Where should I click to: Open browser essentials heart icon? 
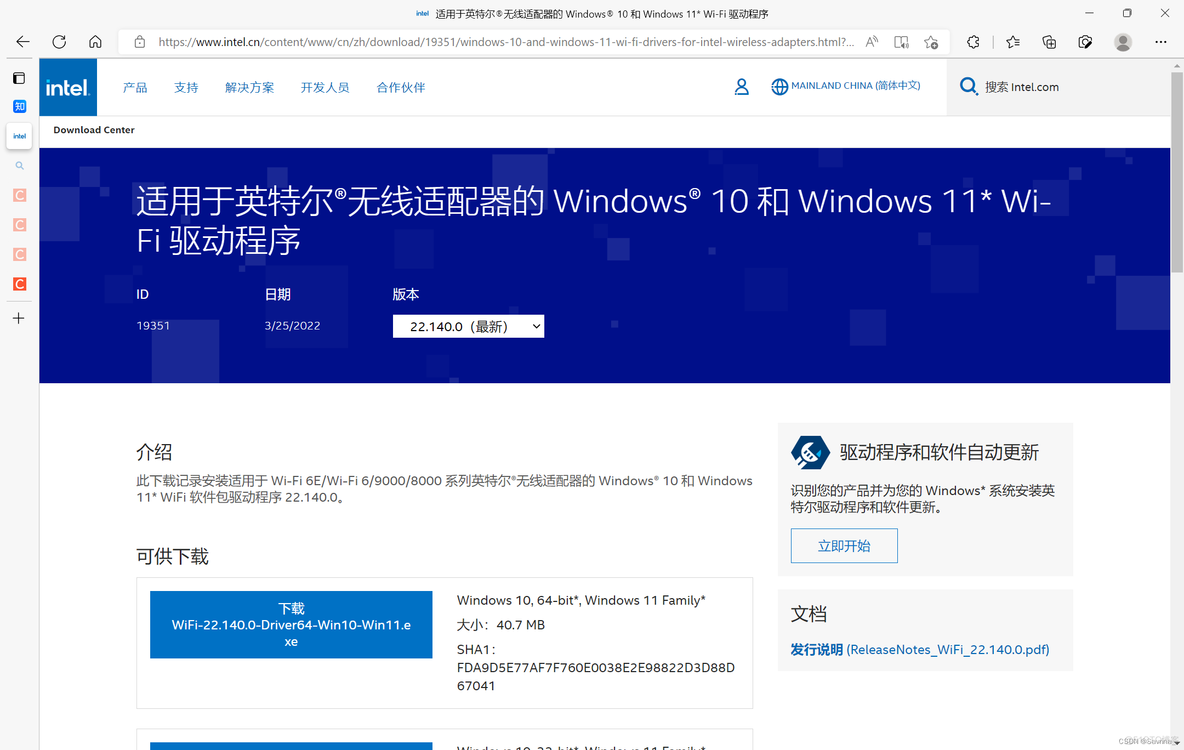click(x=1085, y=42)
